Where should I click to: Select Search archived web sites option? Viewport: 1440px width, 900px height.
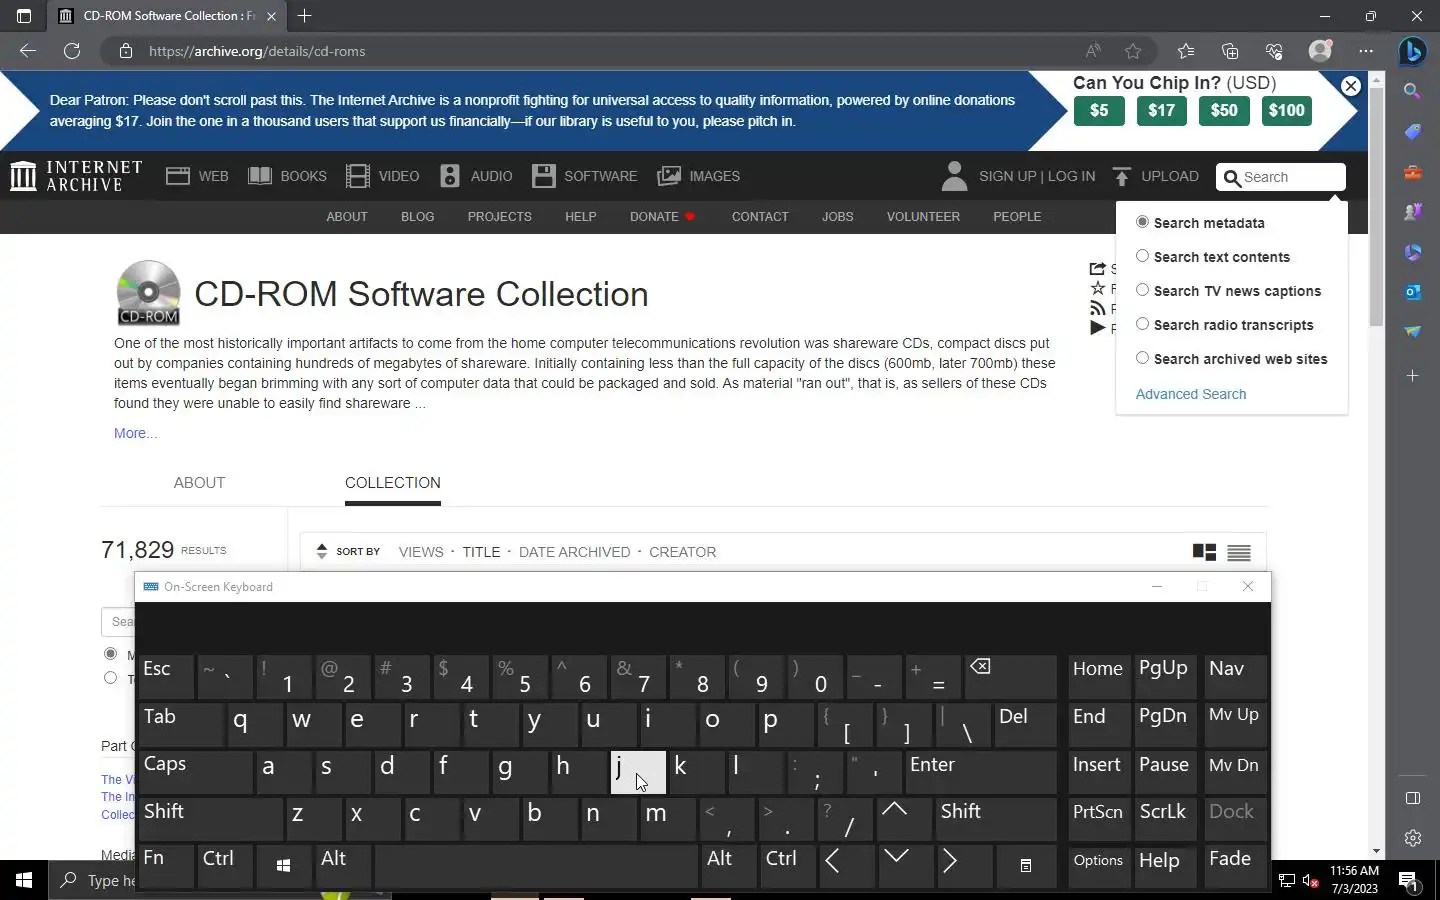(x=1142, y=358)
